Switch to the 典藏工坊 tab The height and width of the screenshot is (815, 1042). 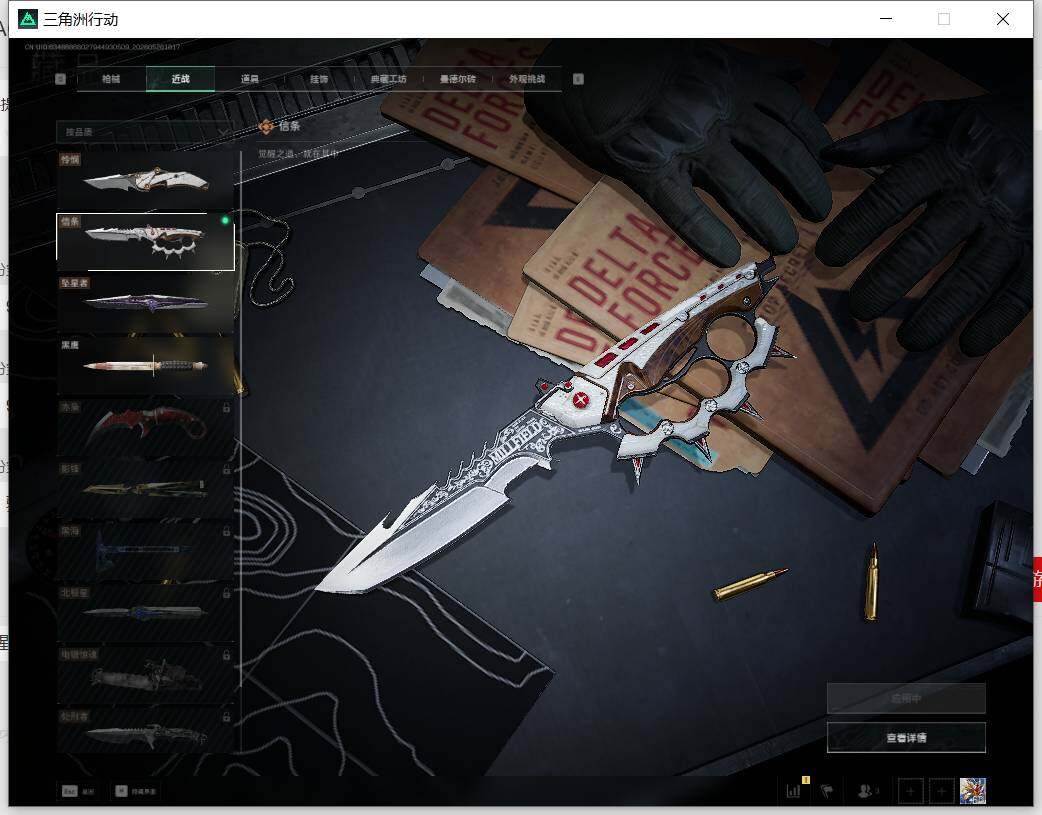click(388, 79)
